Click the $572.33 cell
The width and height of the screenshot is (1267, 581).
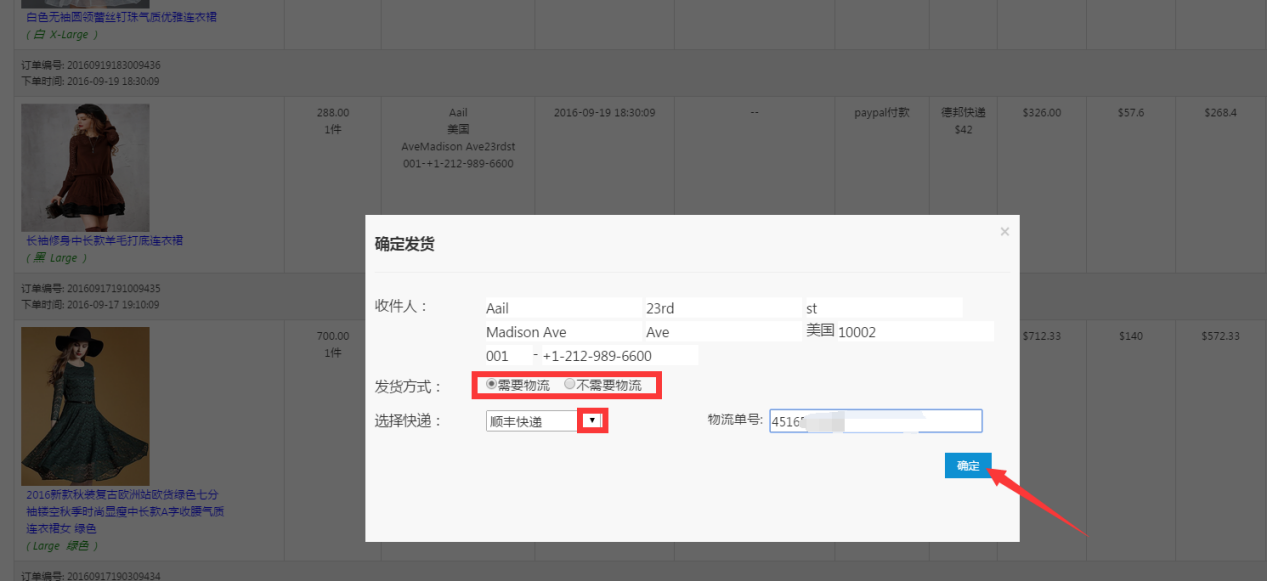tap(1220, 336)
